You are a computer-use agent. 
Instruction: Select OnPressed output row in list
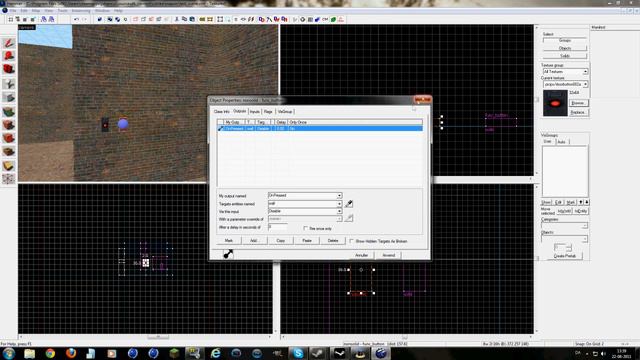point(320,129)
